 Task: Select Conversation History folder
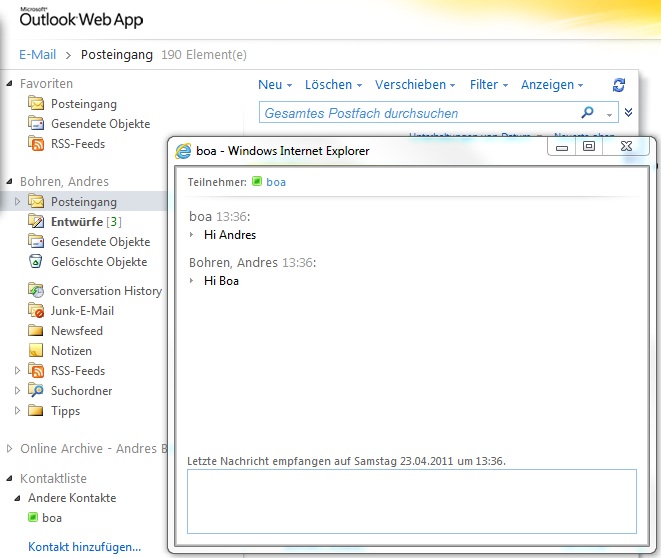(107, 291)
